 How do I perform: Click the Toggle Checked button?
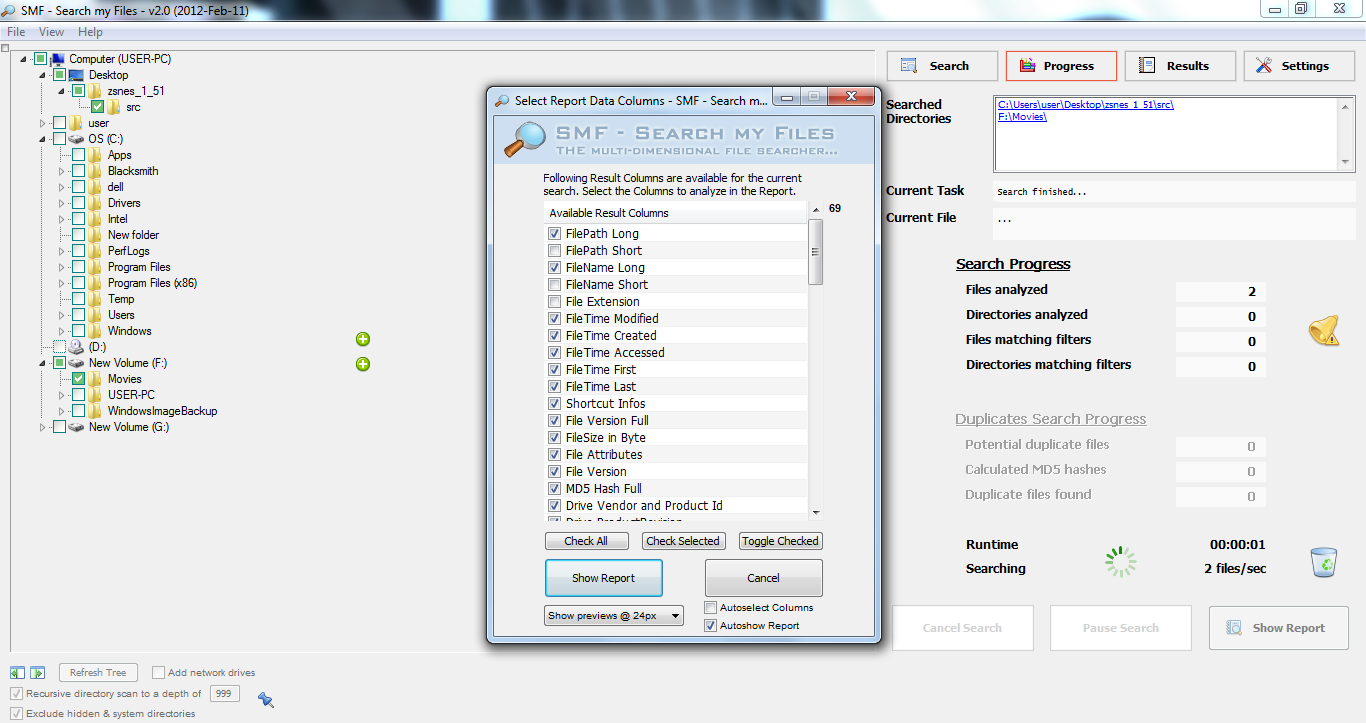point(781,541)
